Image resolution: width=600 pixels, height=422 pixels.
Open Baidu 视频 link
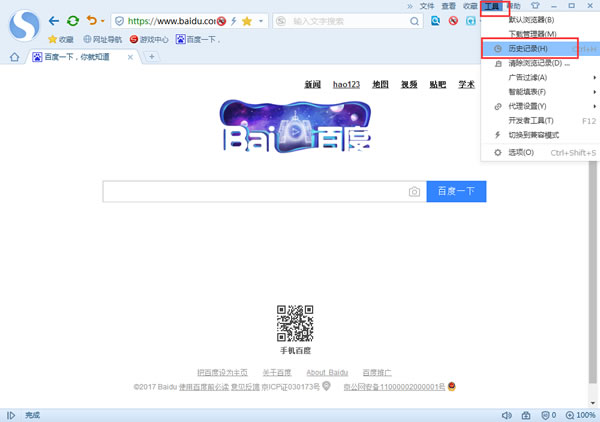coord(409,85)
